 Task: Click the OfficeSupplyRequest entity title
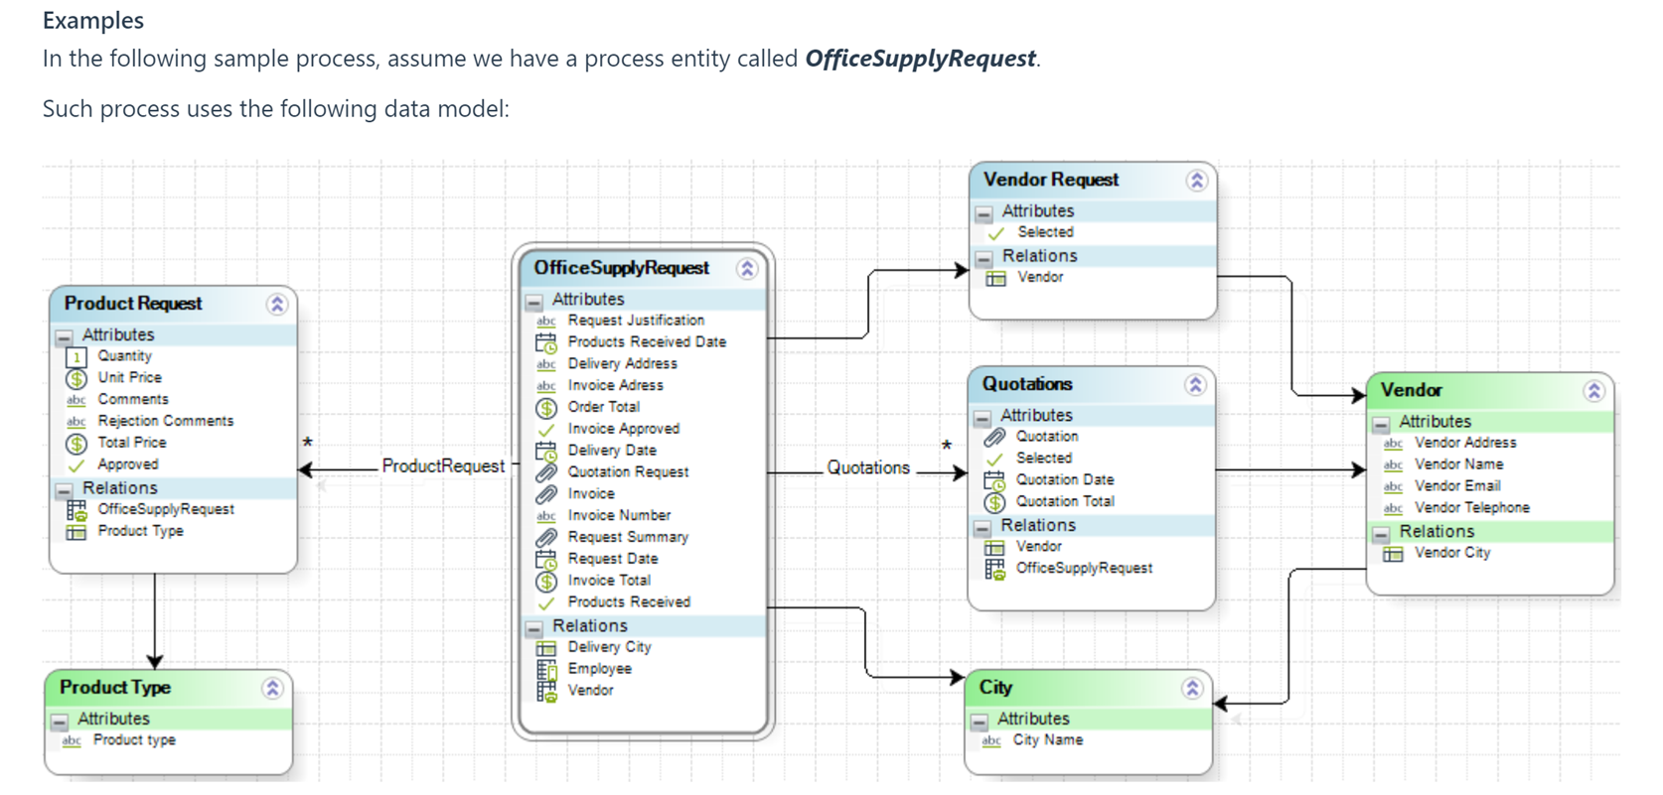621,268
